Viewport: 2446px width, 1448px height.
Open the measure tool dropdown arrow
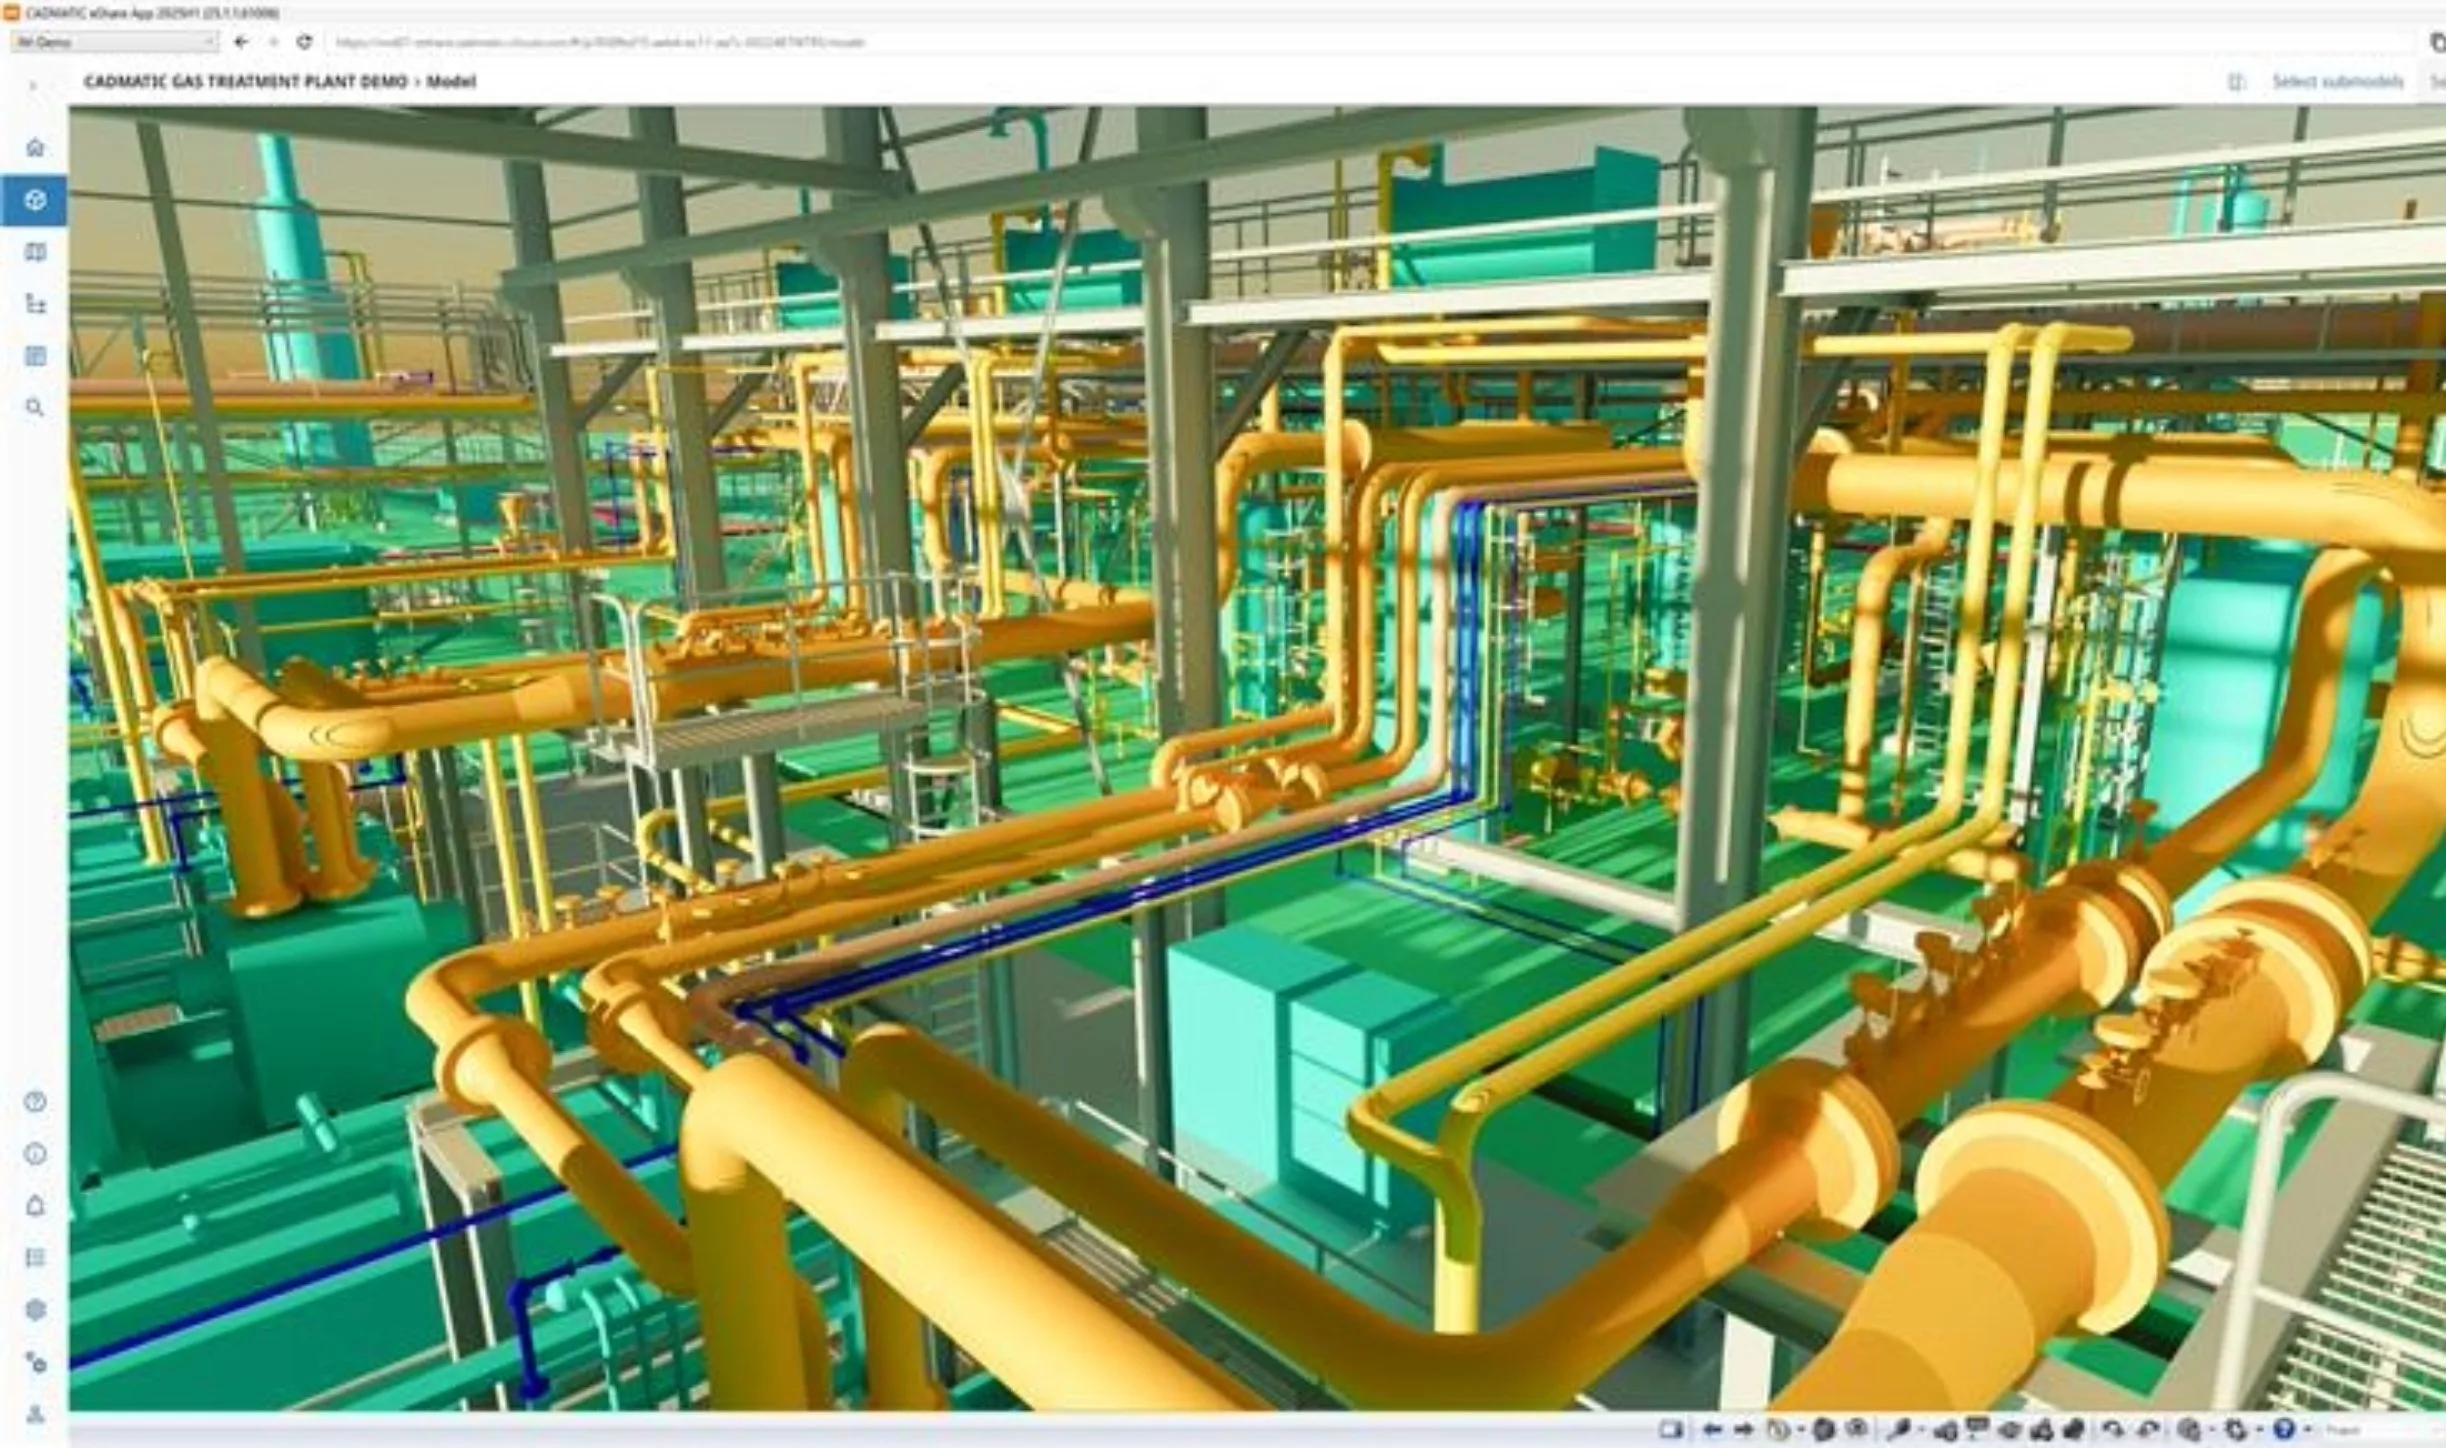pos(1922,1430)
